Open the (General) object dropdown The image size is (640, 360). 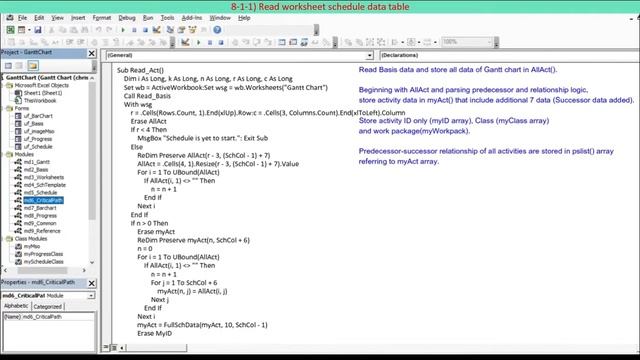point(370,55)
